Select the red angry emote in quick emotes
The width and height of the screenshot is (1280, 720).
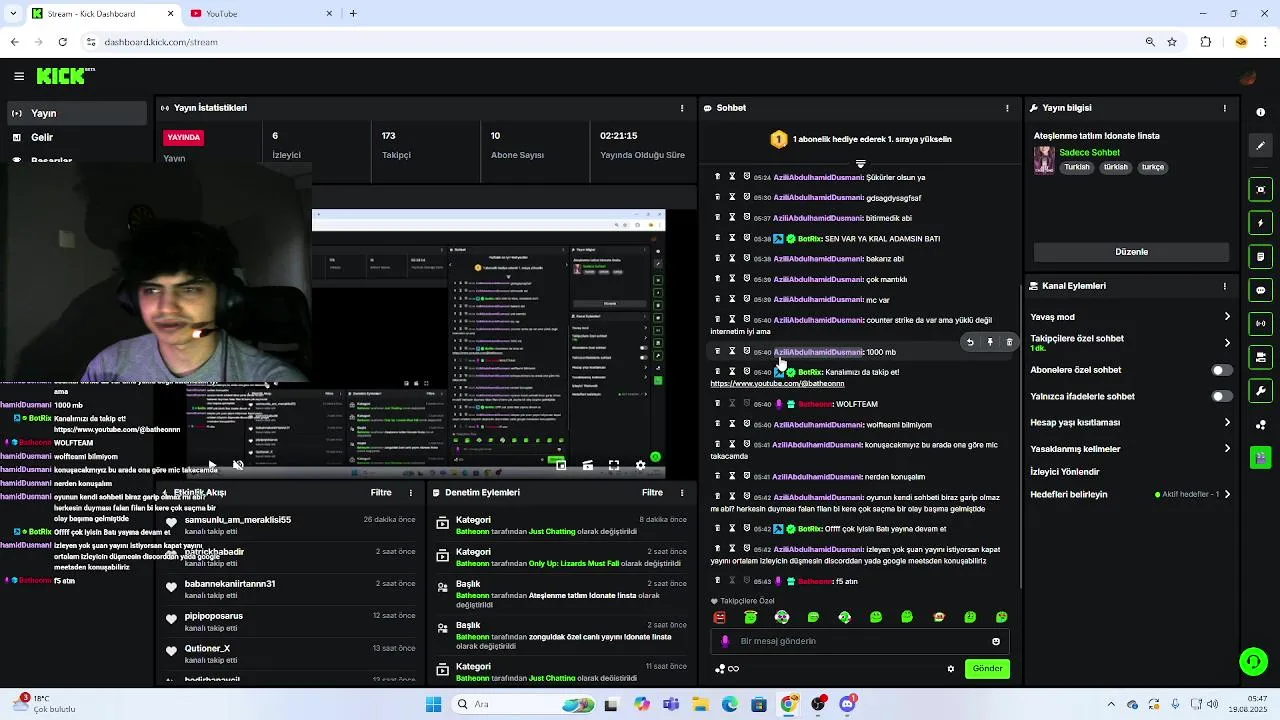pyautogui.click(x=719, y=617)
